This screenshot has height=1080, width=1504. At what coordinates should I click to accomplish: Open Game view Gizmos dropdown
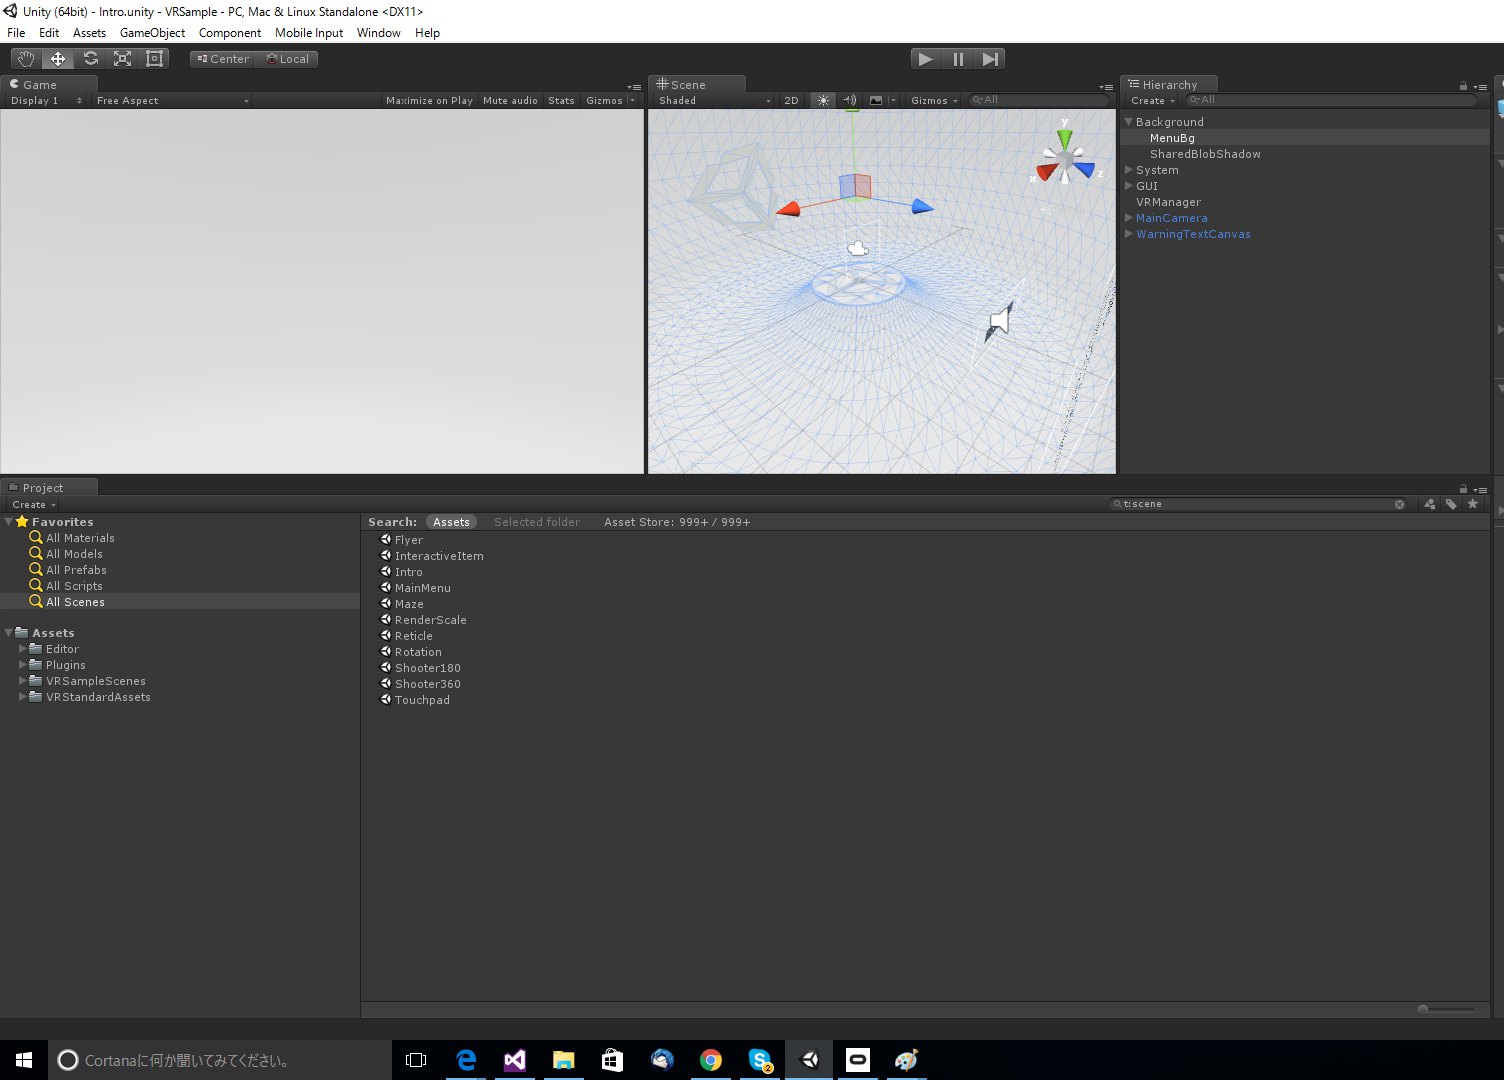pos(610,101)
